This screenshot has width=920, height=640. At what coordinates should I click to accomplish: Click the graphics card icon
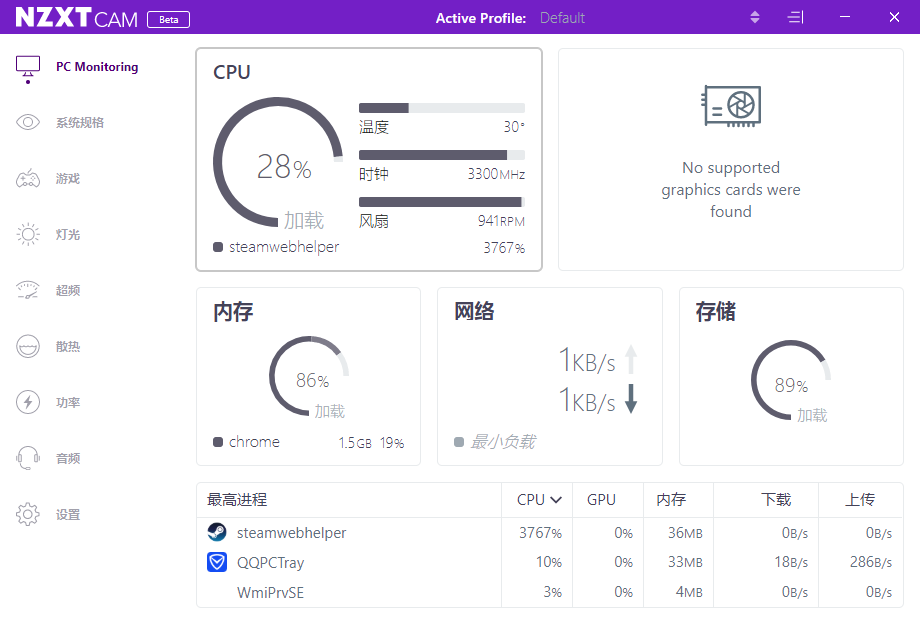731,106
